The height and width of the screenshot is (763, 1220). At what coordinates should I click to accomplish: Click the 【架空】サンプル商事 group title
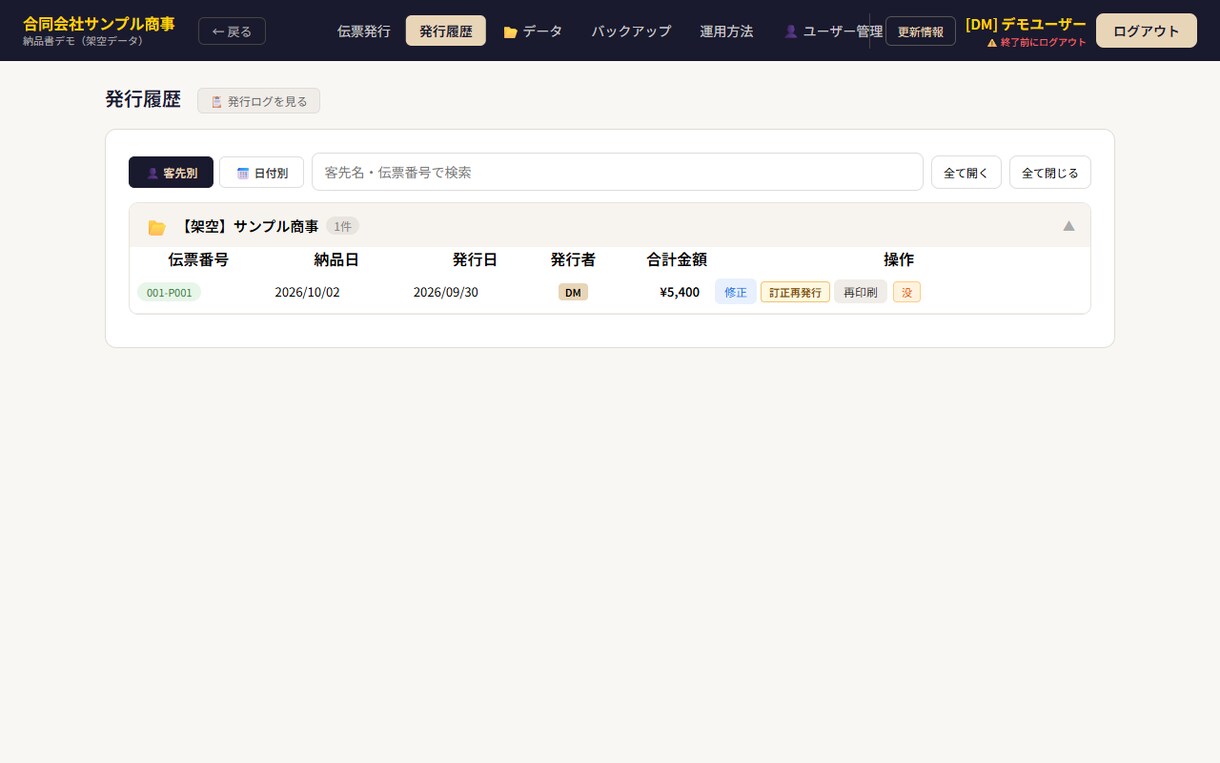[247, 226]
